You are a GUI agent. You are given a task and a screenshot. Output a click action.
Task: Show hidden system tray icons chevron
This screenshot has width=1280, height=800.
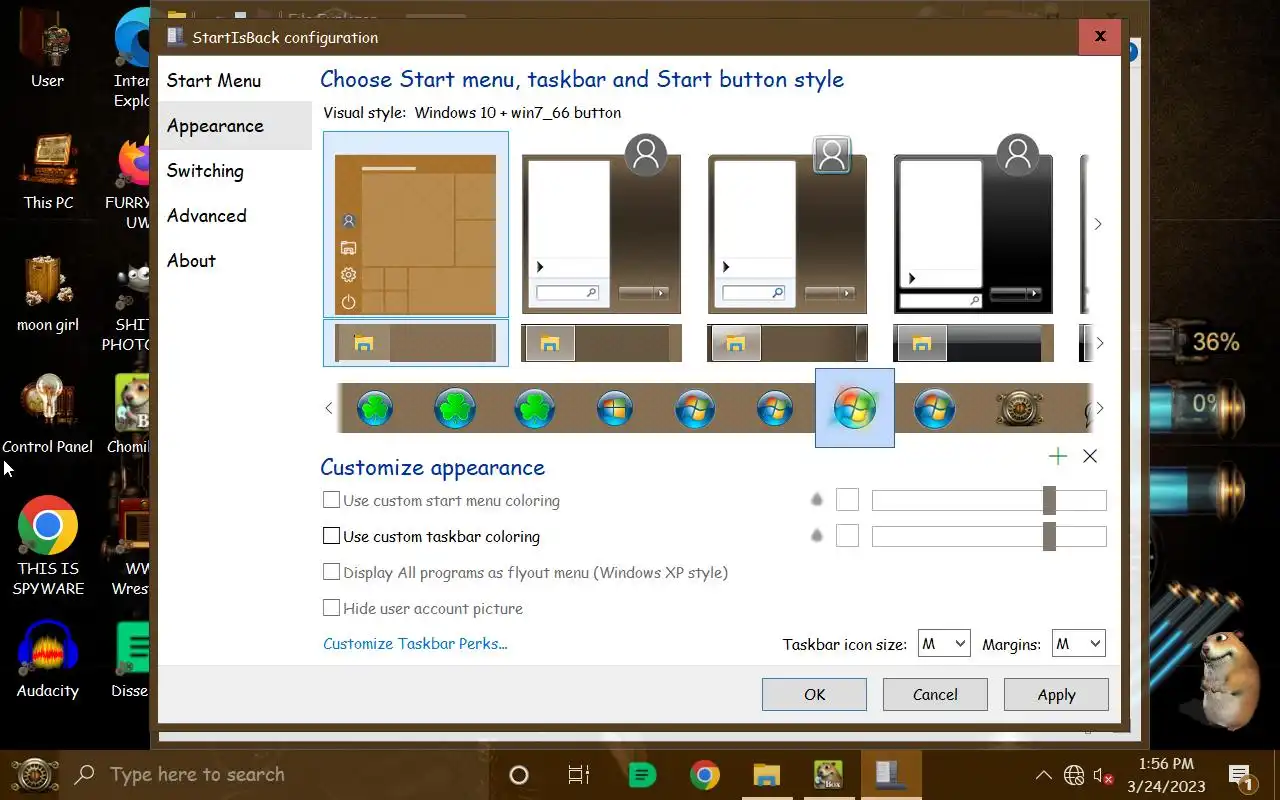pyautogui.click(x=1043, y=775)
